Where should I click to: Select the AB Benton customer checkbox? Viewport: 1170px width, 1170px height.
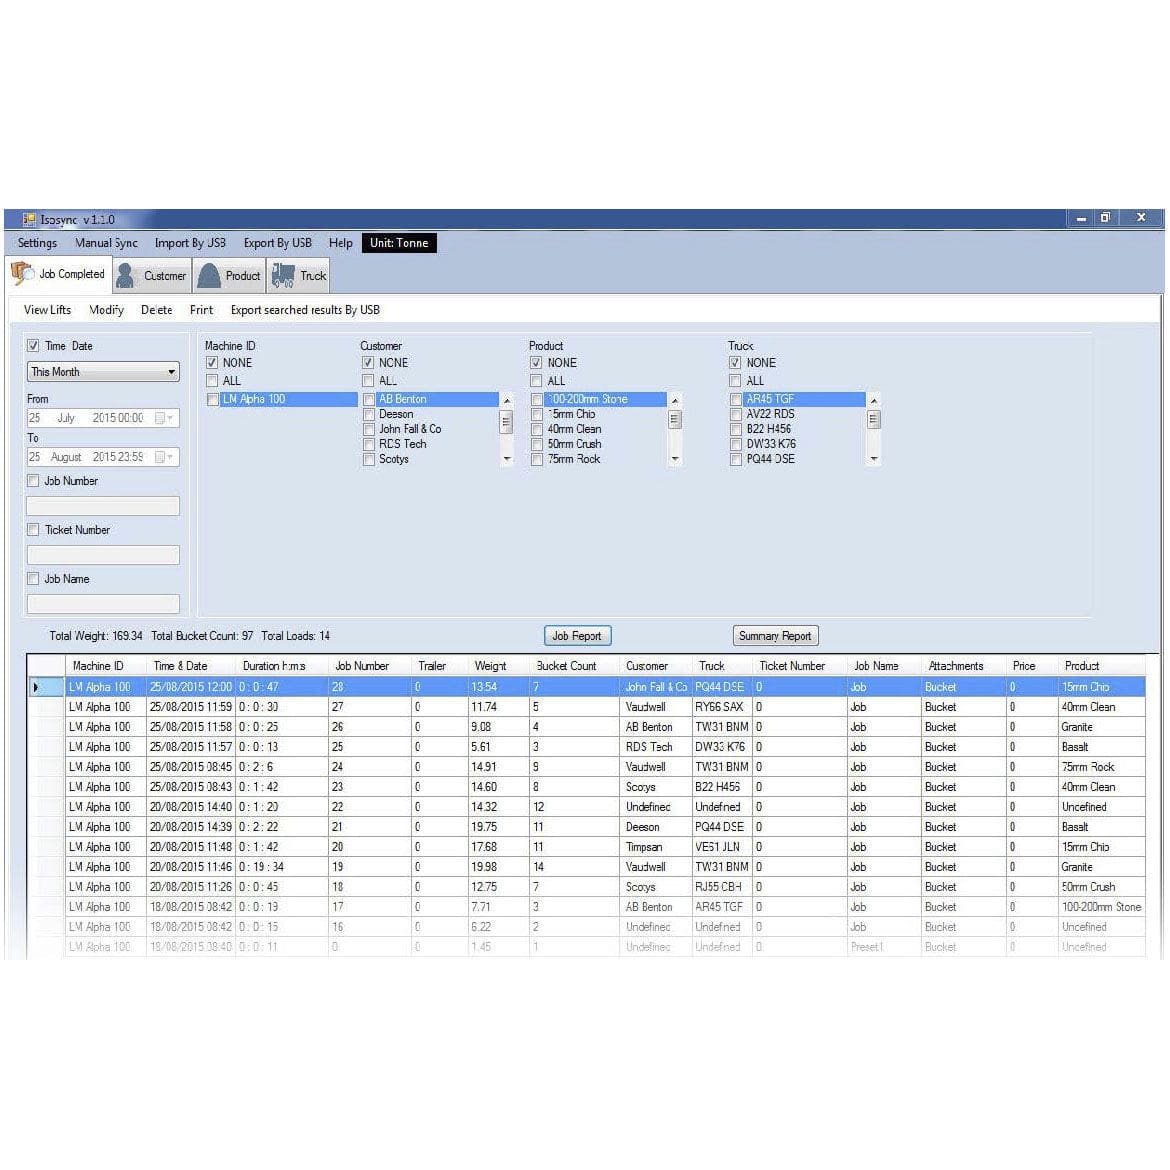click(369, 398)
